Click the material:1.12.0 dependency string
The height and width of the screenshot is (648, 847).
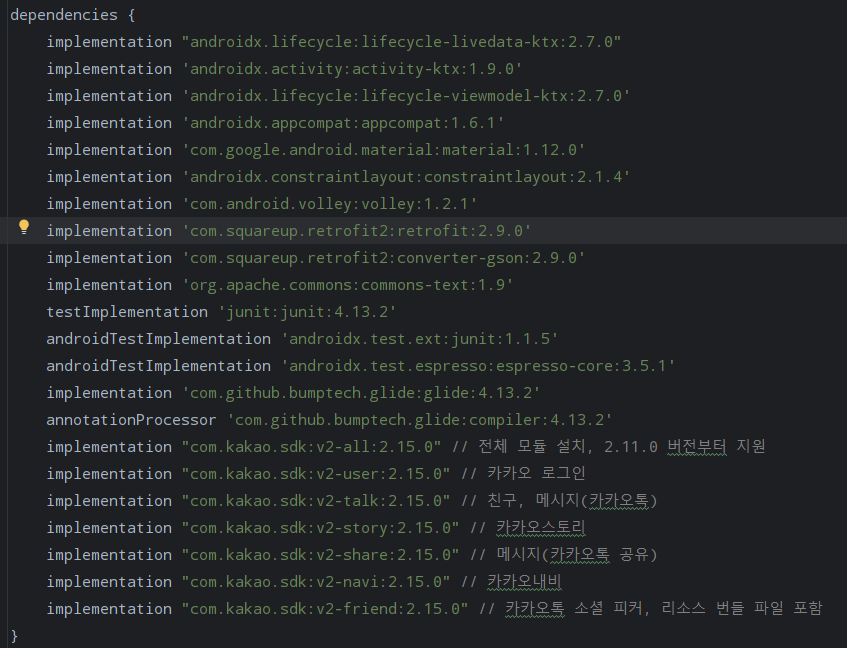coord(384,150)
